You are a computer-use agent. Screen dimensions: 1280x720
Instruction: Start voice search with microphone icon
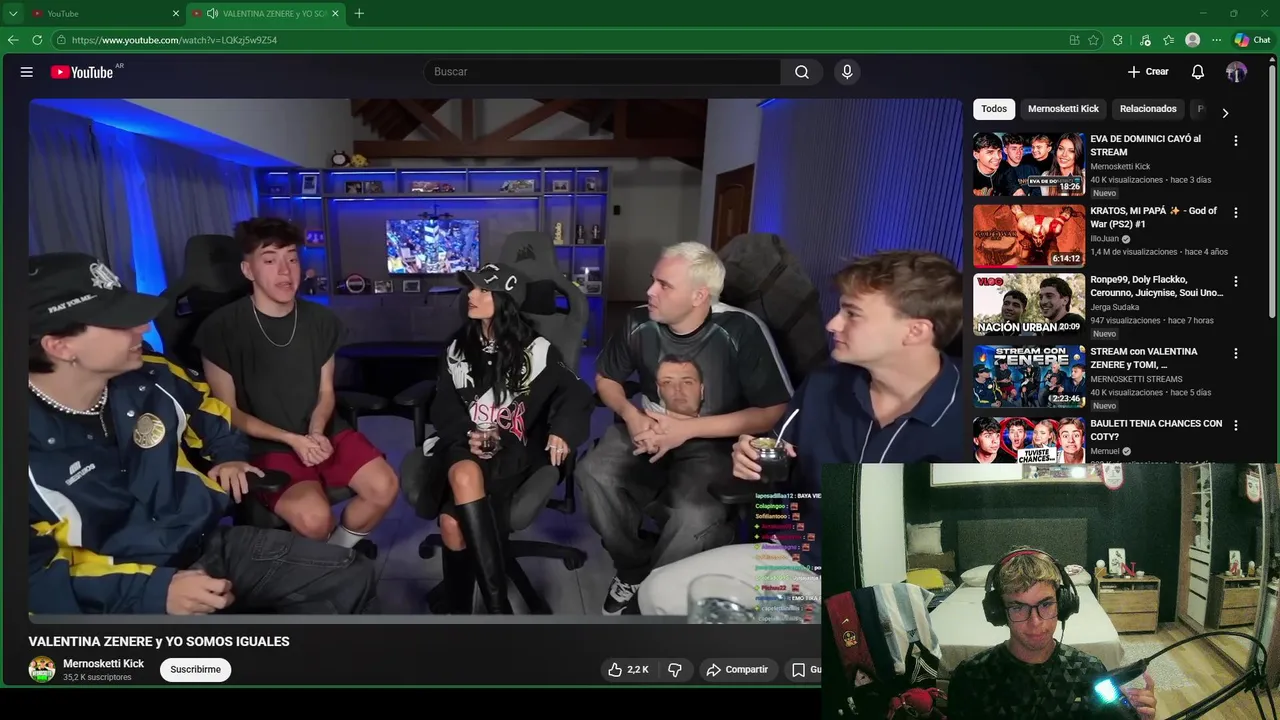(x=847, y=72)
